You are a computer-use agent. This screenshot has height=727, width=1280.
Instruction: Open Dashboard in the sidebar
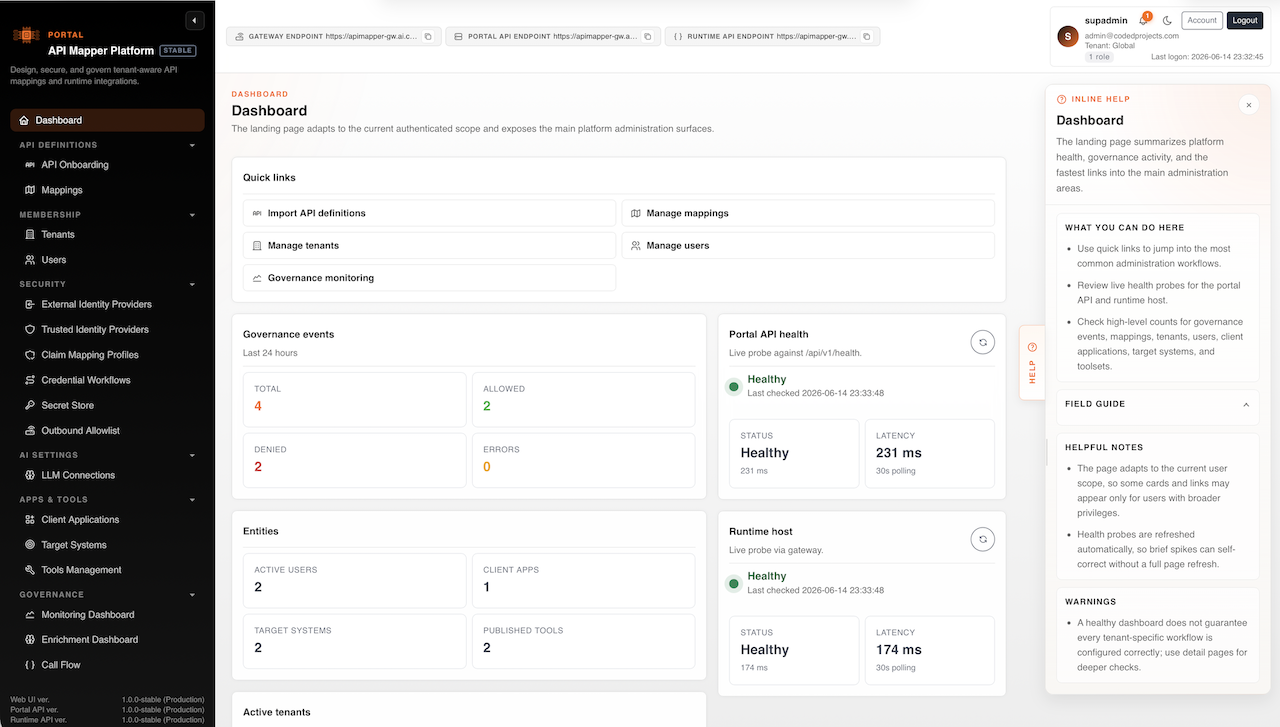pos(107,120)
